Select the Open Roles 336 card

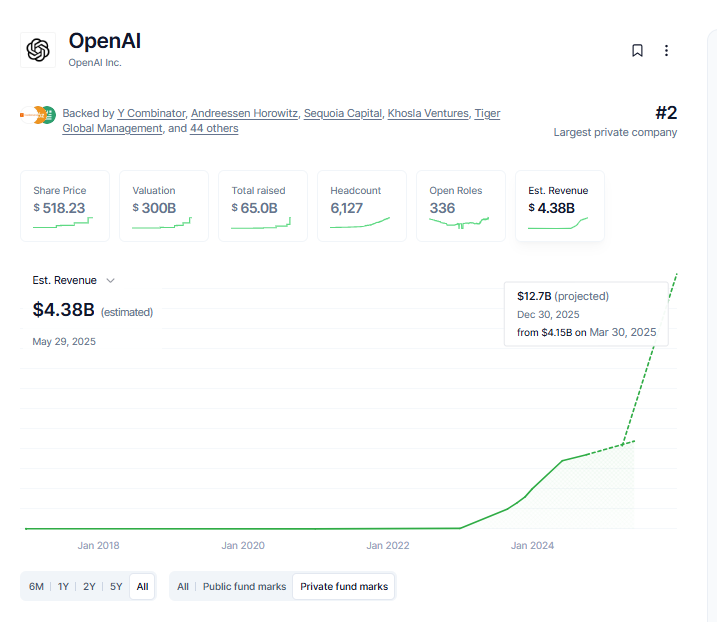461,206
